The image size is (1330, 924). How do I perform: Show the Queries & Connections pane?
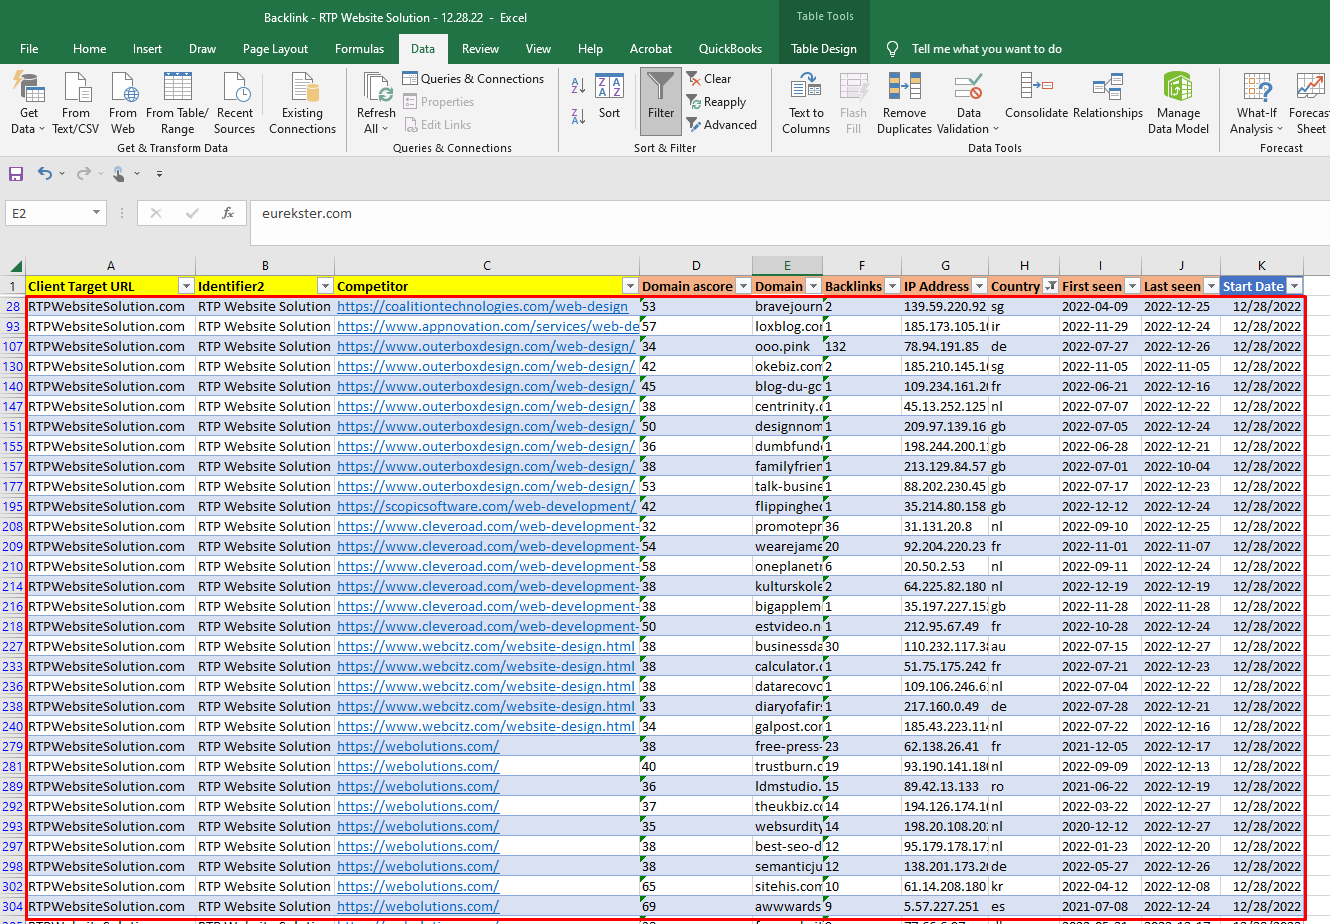[x=474, y=79]
